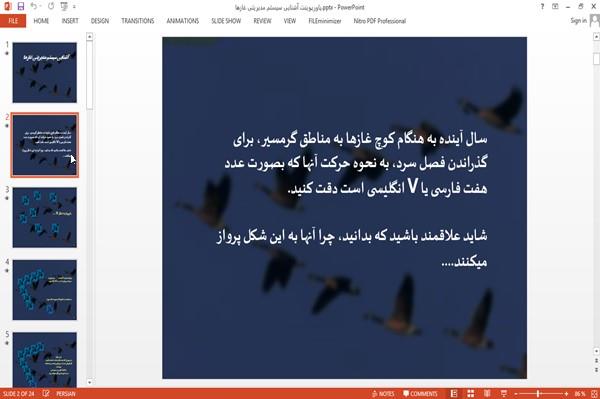Switch to the INSERT ribbon tab

tap(70, 21)
